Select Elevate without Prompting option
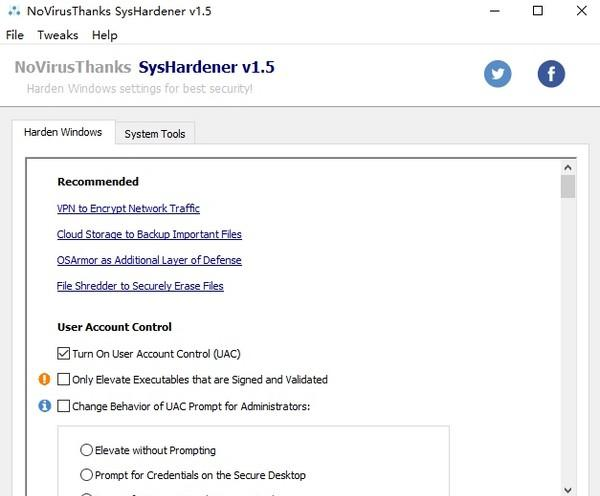600x496 pixels. 87,450
